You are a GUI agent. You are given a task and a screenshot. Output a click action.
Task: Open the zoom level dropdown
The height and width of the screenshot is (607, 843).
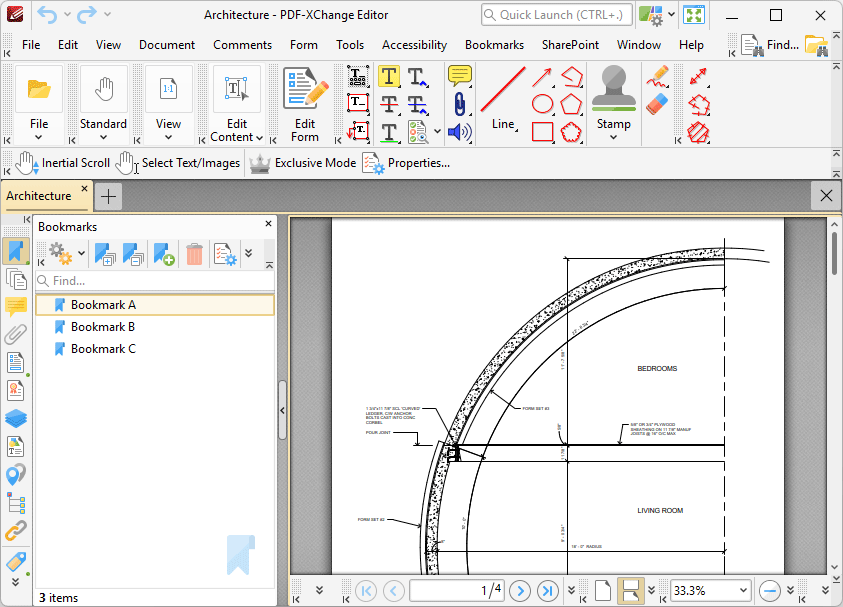click(x=741, y=590)
